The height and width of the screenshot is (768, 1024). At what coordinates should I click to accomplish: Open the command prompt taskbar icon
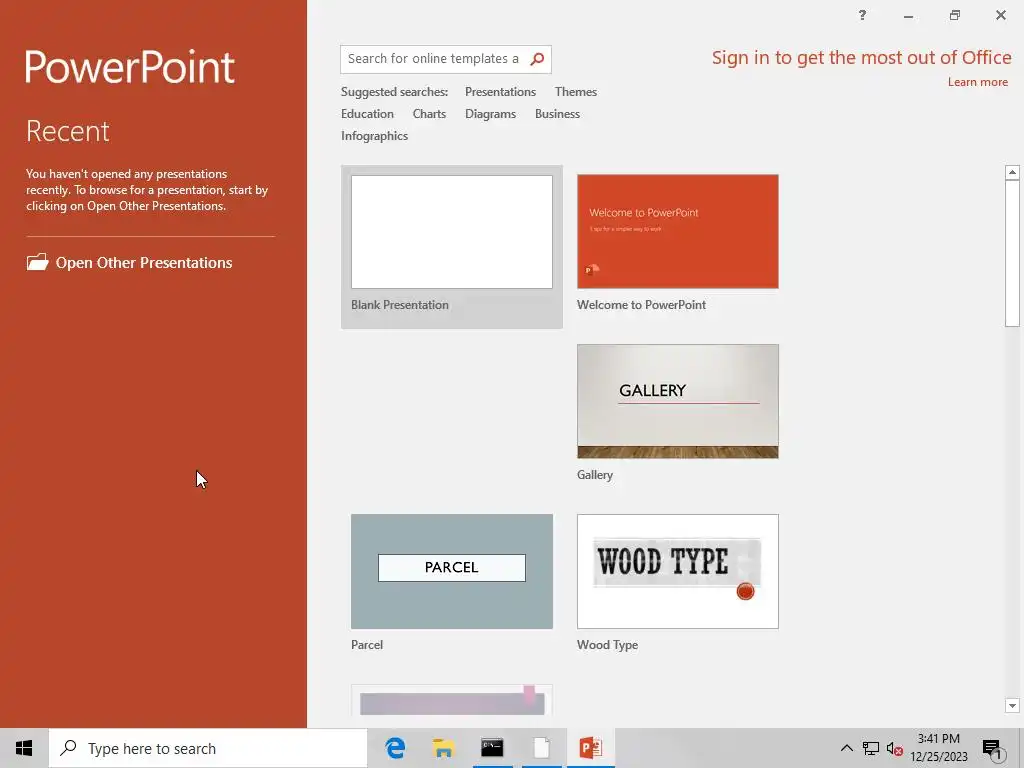[x=492, y=748]
